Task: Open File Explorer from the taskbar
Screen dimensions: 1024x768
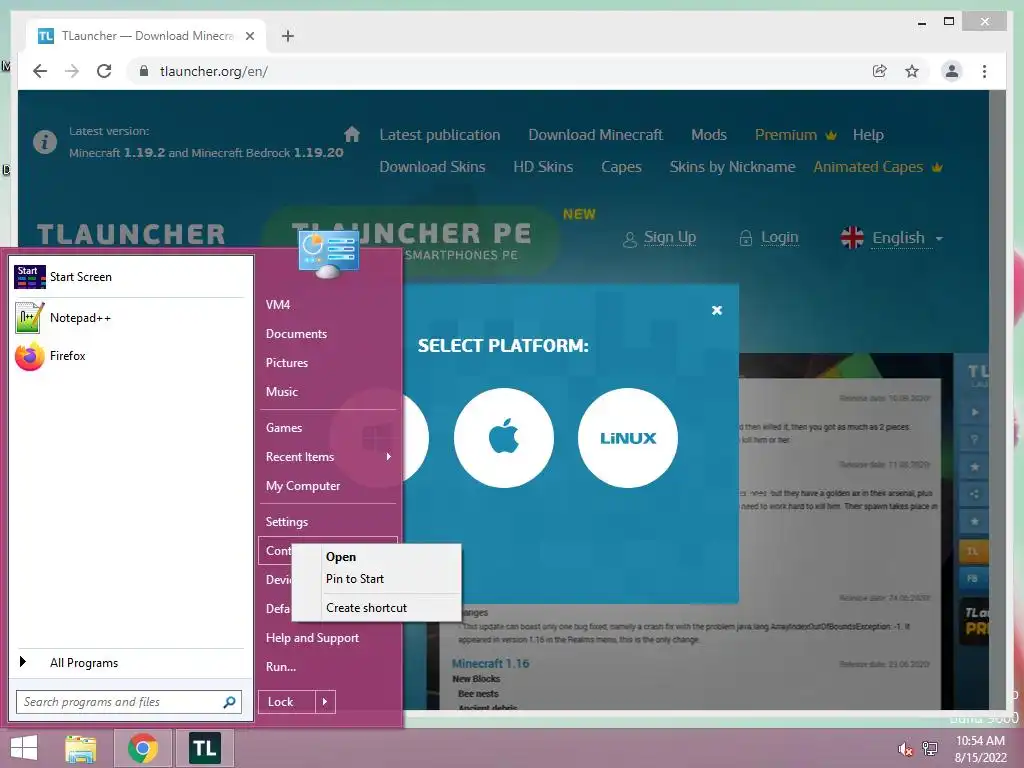Action: tap(81, 748)
